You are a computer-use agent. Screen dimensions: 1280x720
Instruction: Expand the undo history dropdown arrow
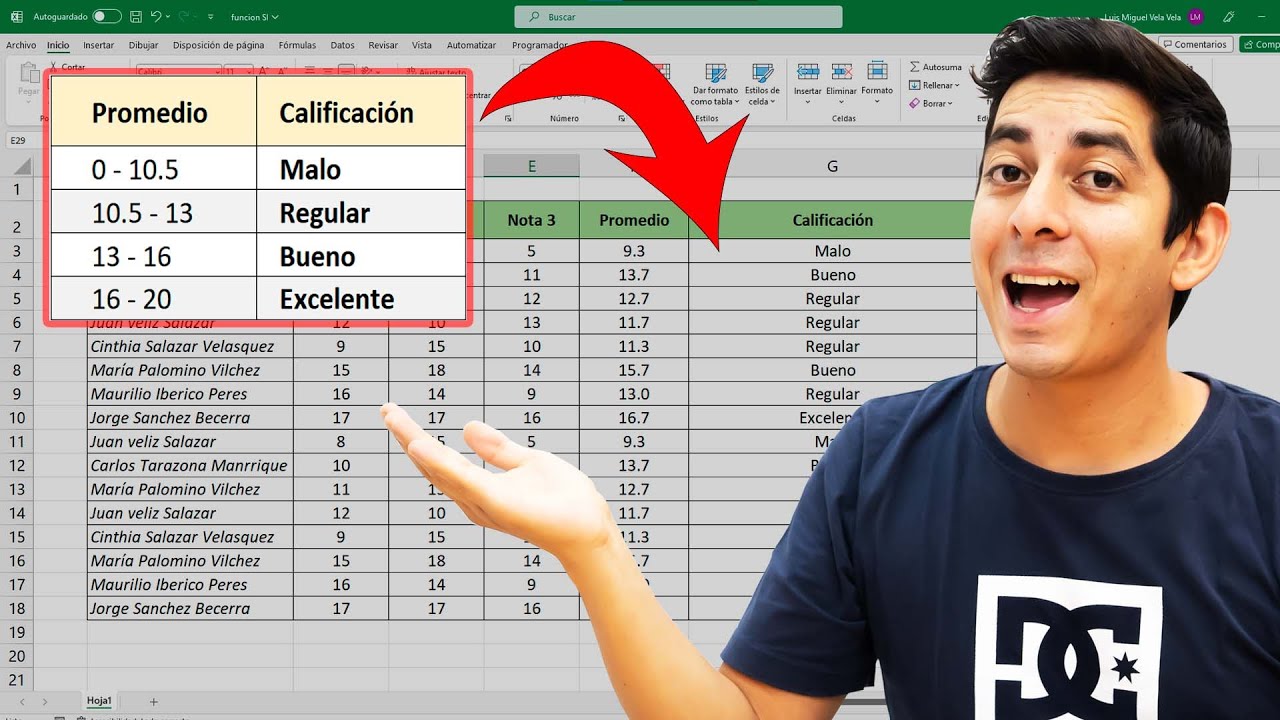(x=168, y=17)
